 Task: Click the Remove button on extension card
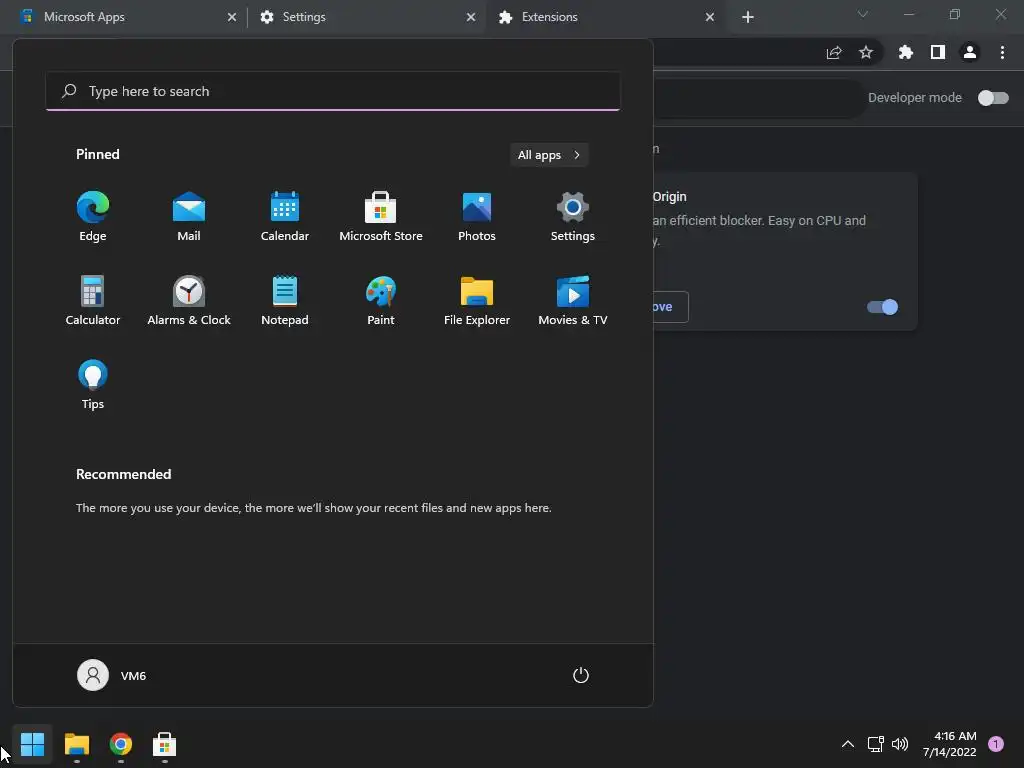click(x=669, y=307)
